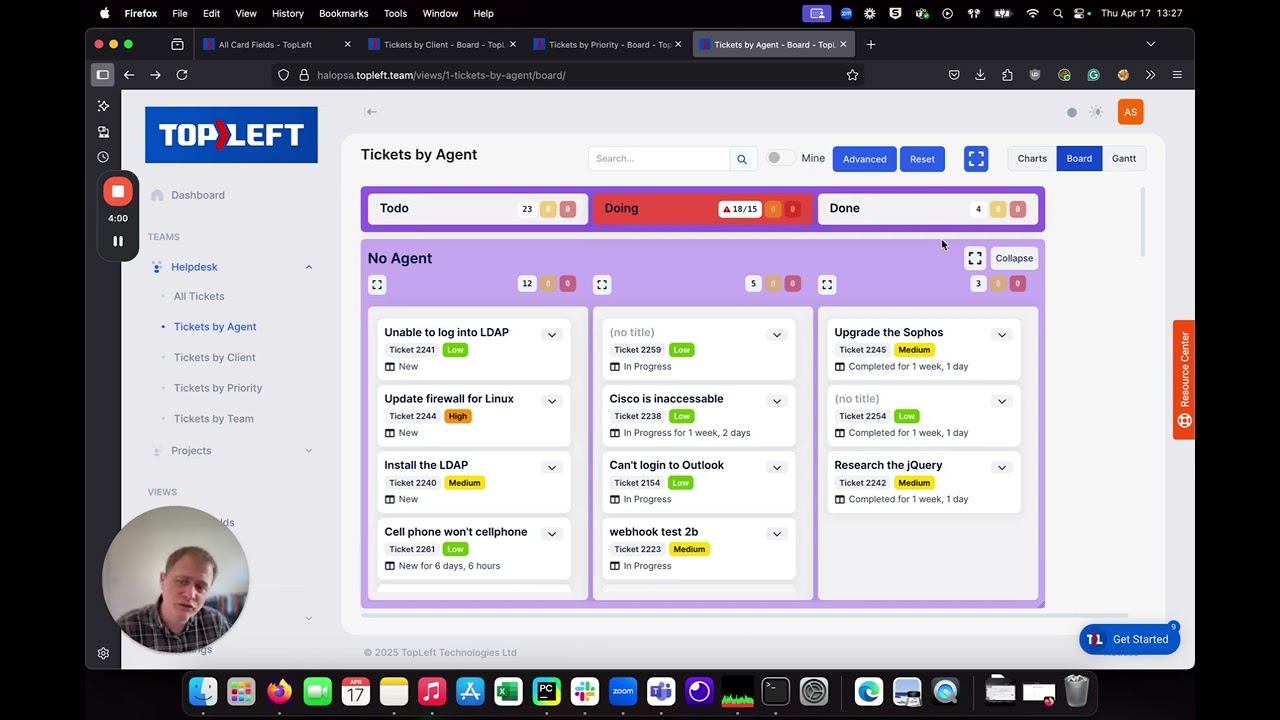This screenshot has height=720, width=1280.
Task: Open dropdown on Cell phone won't cellphone card
Action: pyautogui.click(x=551, y=534)
